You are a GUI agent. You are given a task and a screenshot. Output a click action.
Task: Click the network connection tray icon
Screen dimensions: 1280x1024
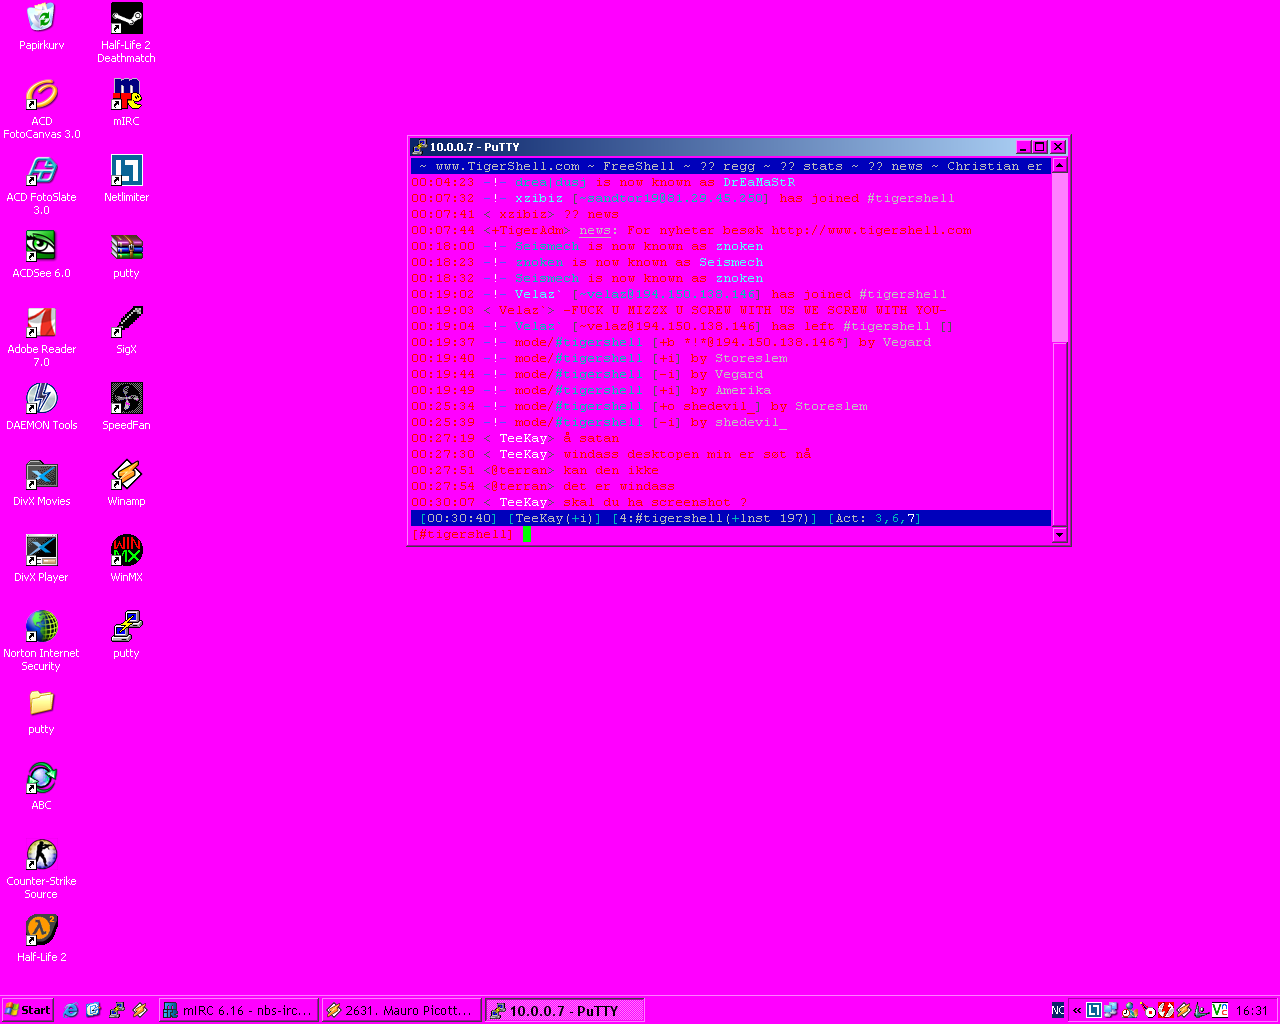1111,1010
